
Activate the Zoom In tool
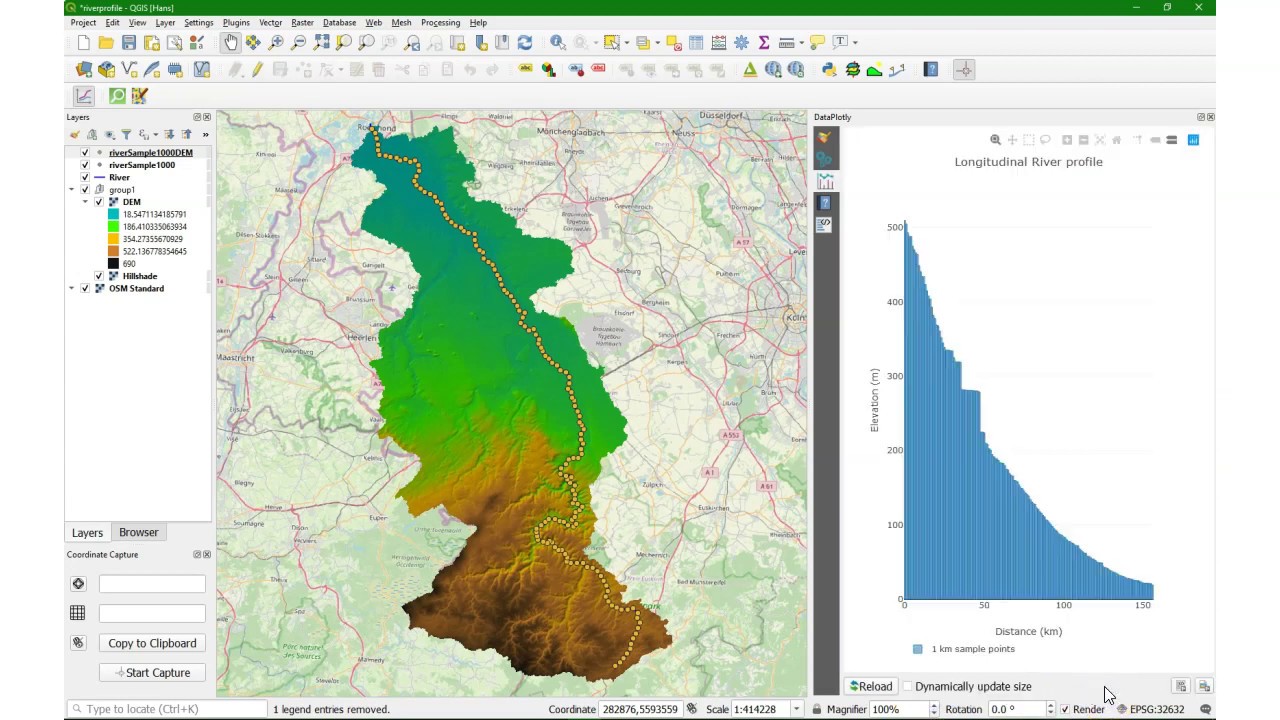pos(276,42)
